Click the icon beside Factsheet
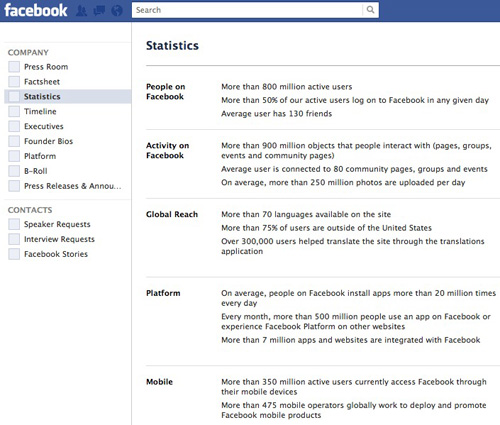Screen dimensions: 500x425 (x=14, y=82)
